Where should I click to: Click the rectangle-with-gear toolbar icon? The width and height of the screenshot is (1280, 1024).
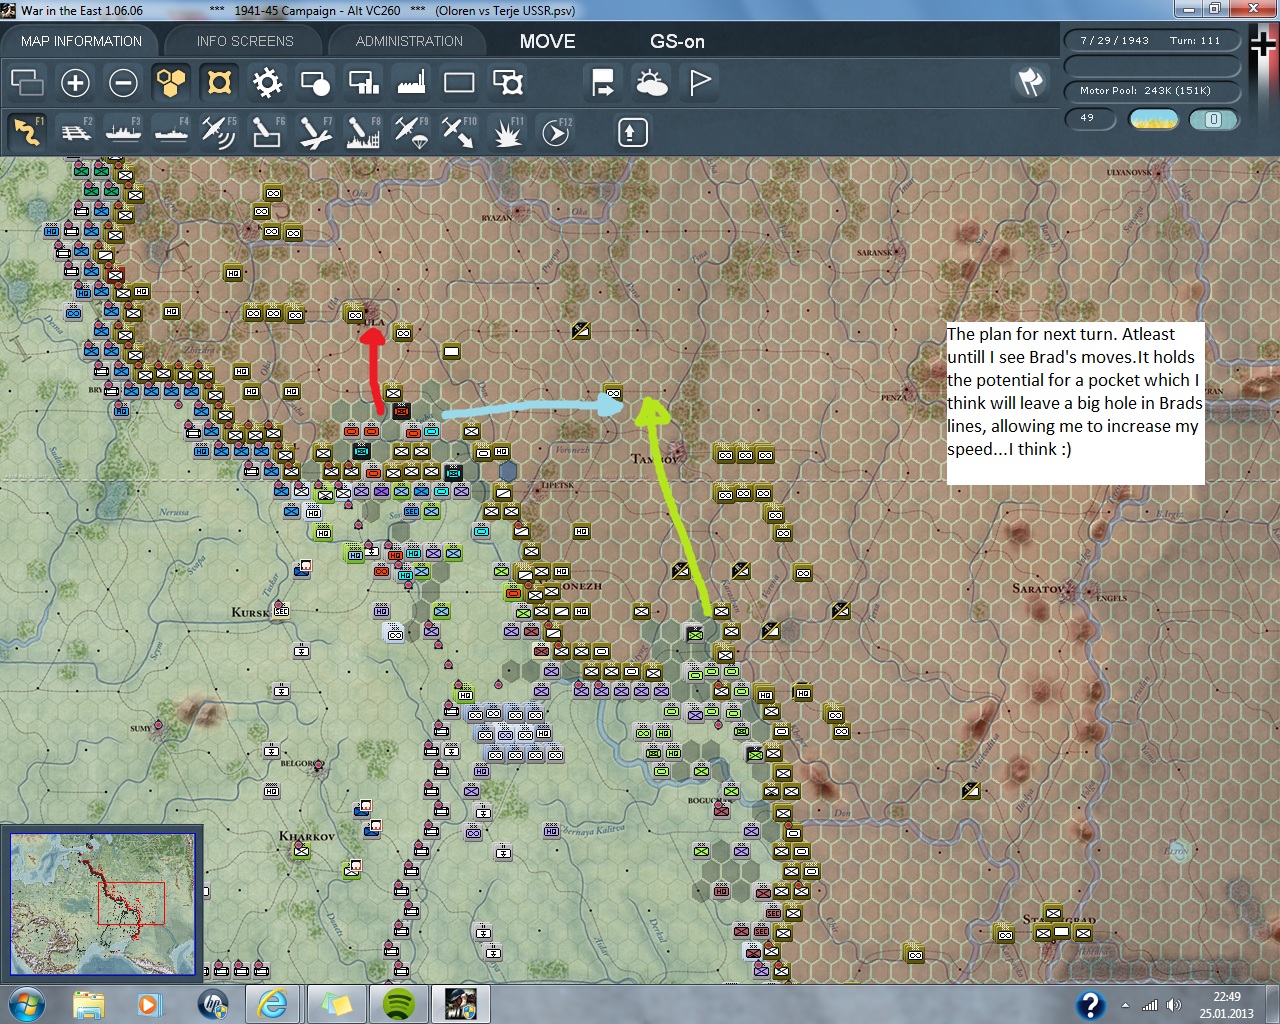click(x=508, y=83)
